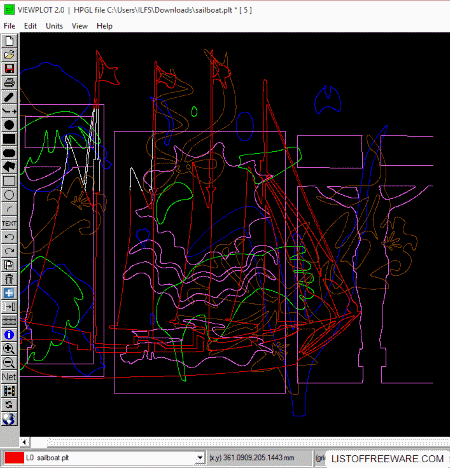Open the Units menu
Image resolution: width=450 pixels, height=468 pixels.
pyautogui.click(x=54, y=26)
